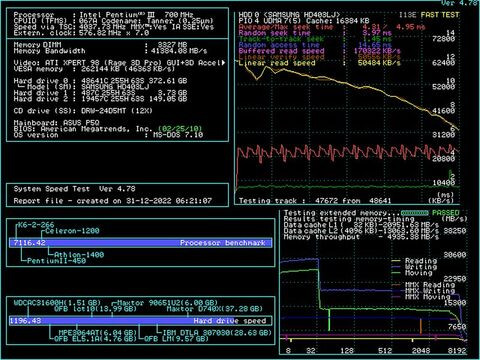Select the MMX Writing legend entry
480x360 pixels.
(424, 291)
